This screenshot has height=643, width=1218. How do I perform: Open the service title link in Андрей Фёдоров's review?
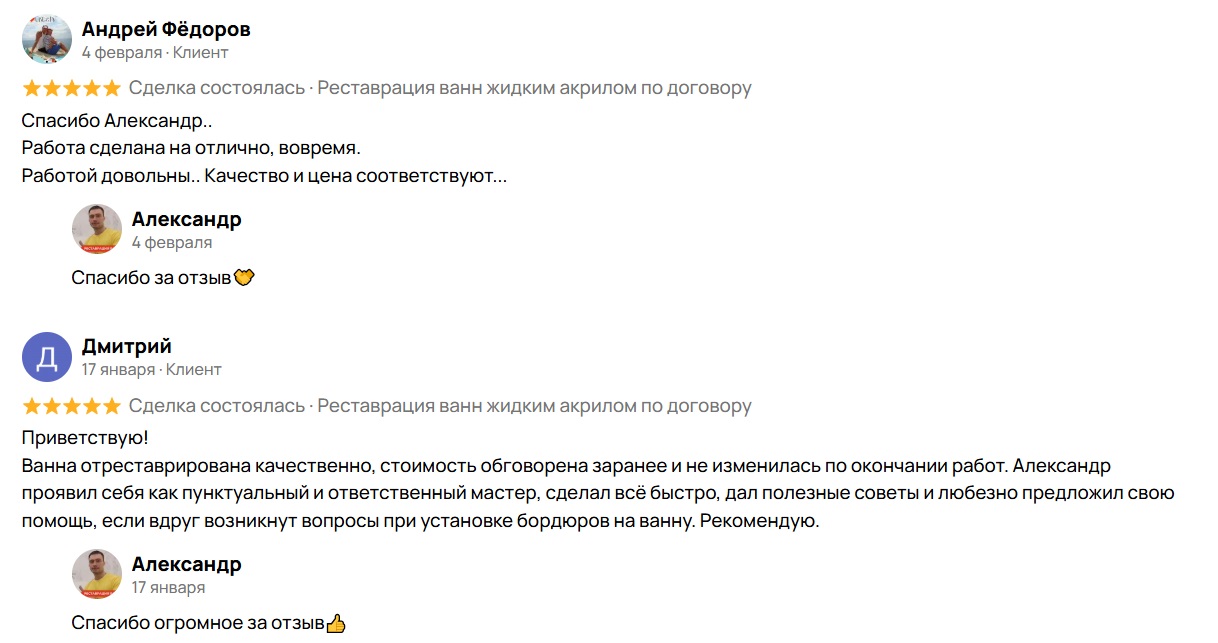click(534, 88)
